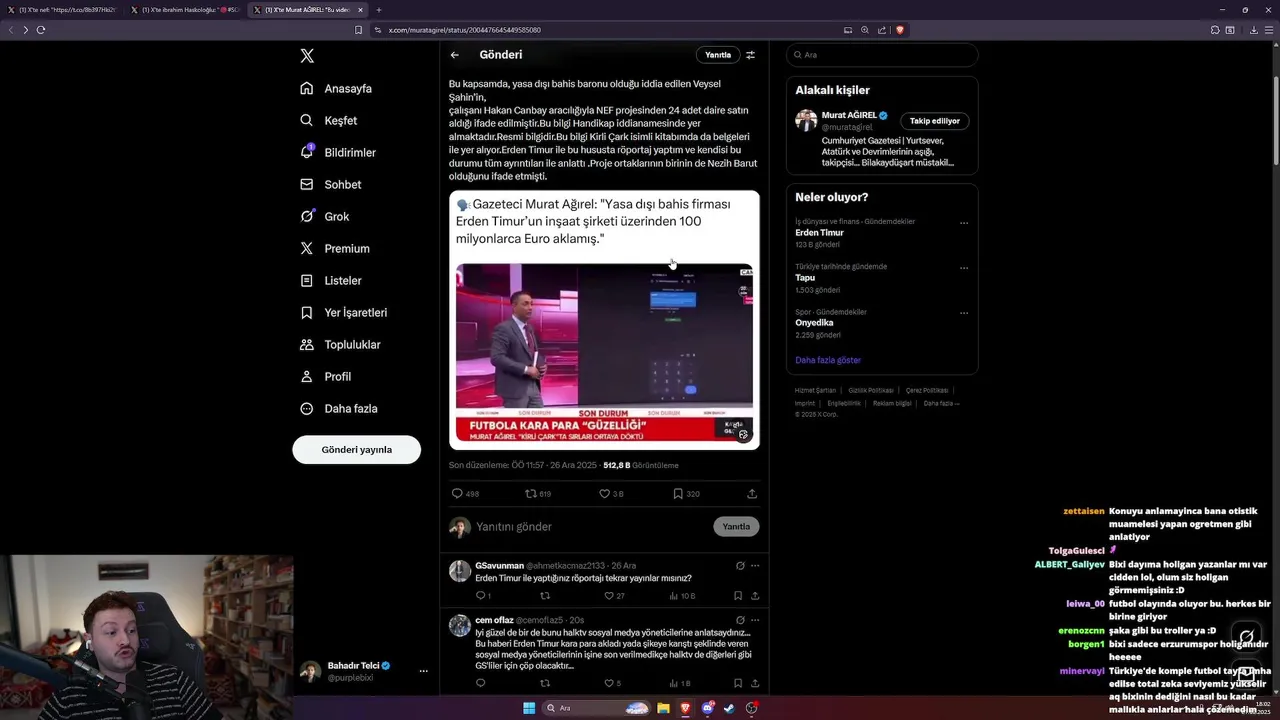Expand Daha fazla menu in sidebar
The height and width of the screenshot is (720, 1280).
(x=338, y=409)
